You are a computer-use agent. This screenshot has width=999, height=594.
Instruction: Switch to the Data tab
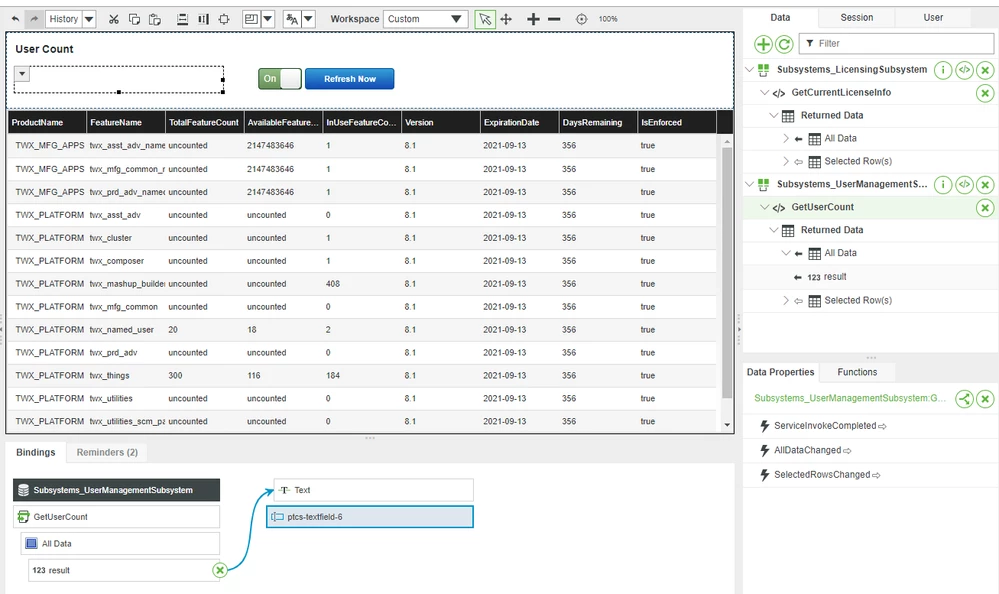(780, 18)
